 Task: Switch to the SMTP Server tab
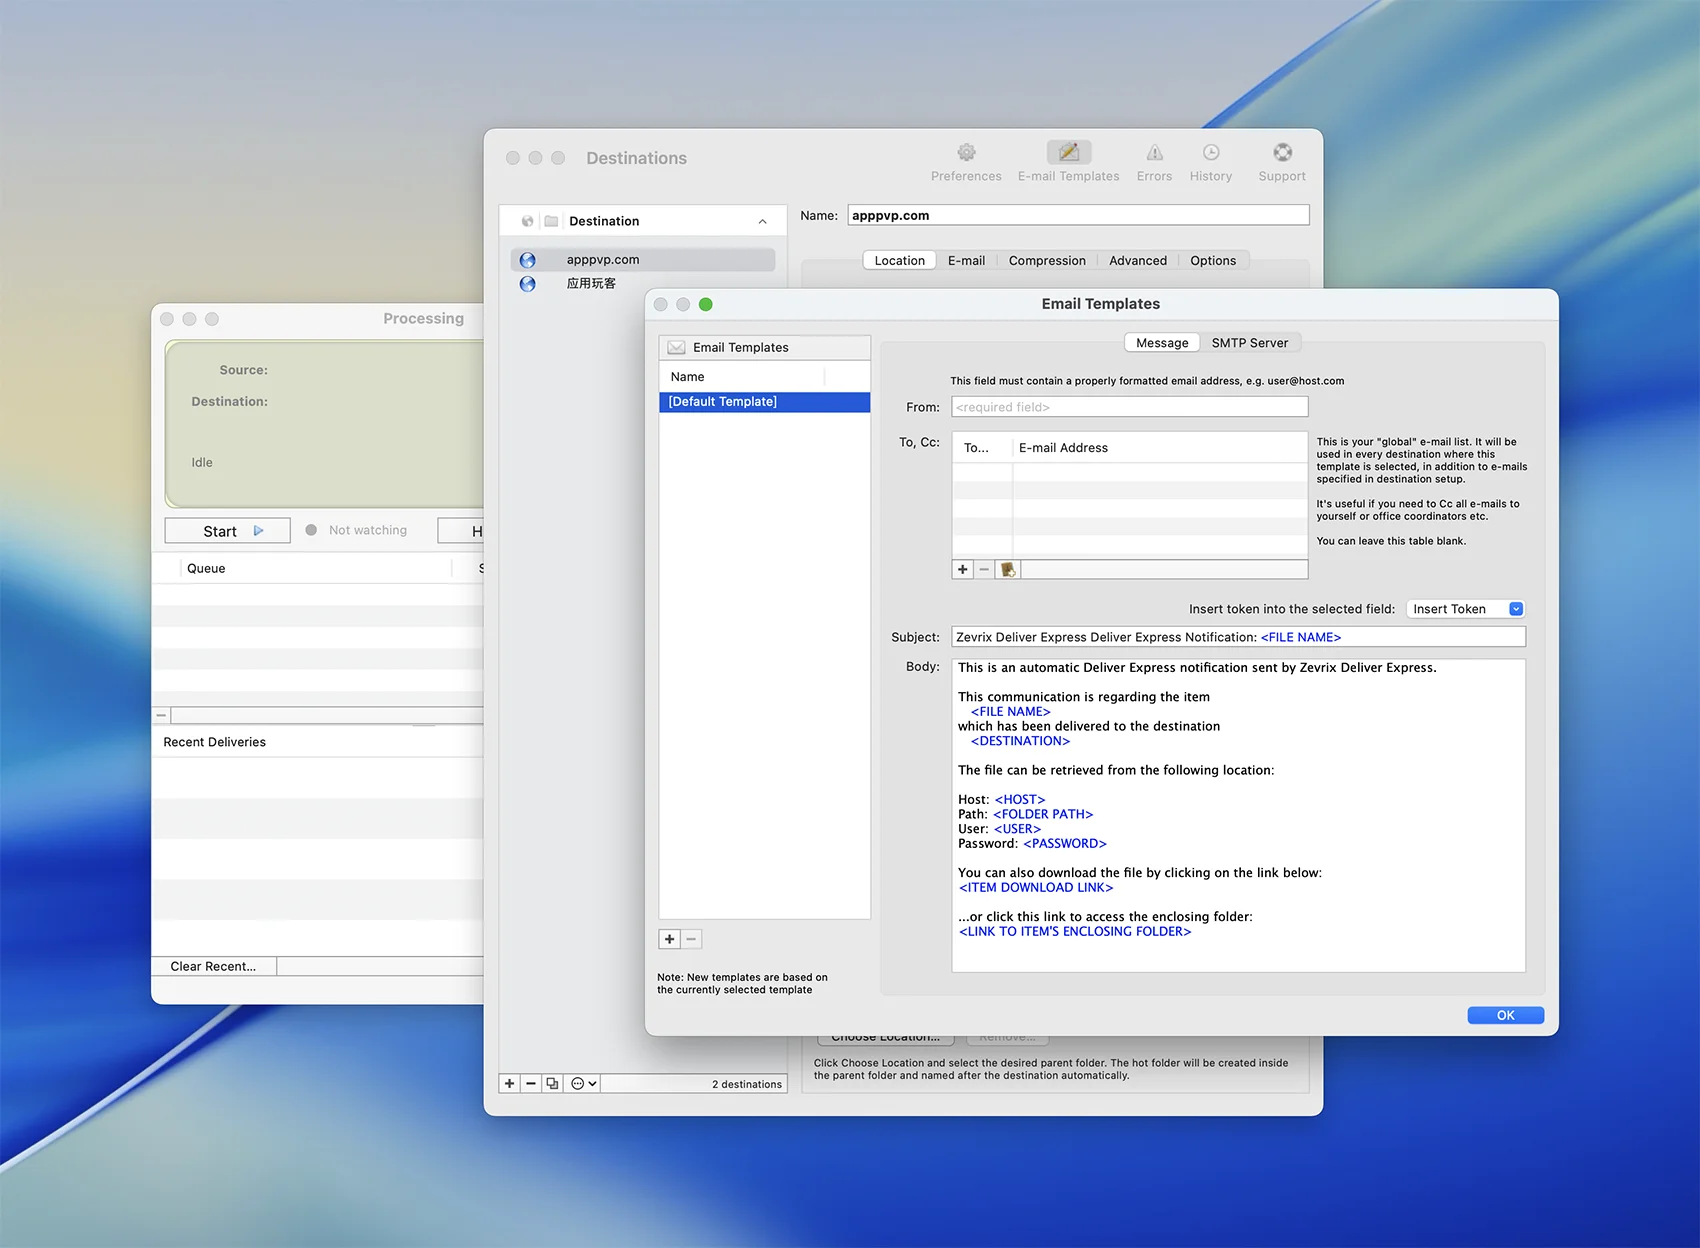[1249, 343]
